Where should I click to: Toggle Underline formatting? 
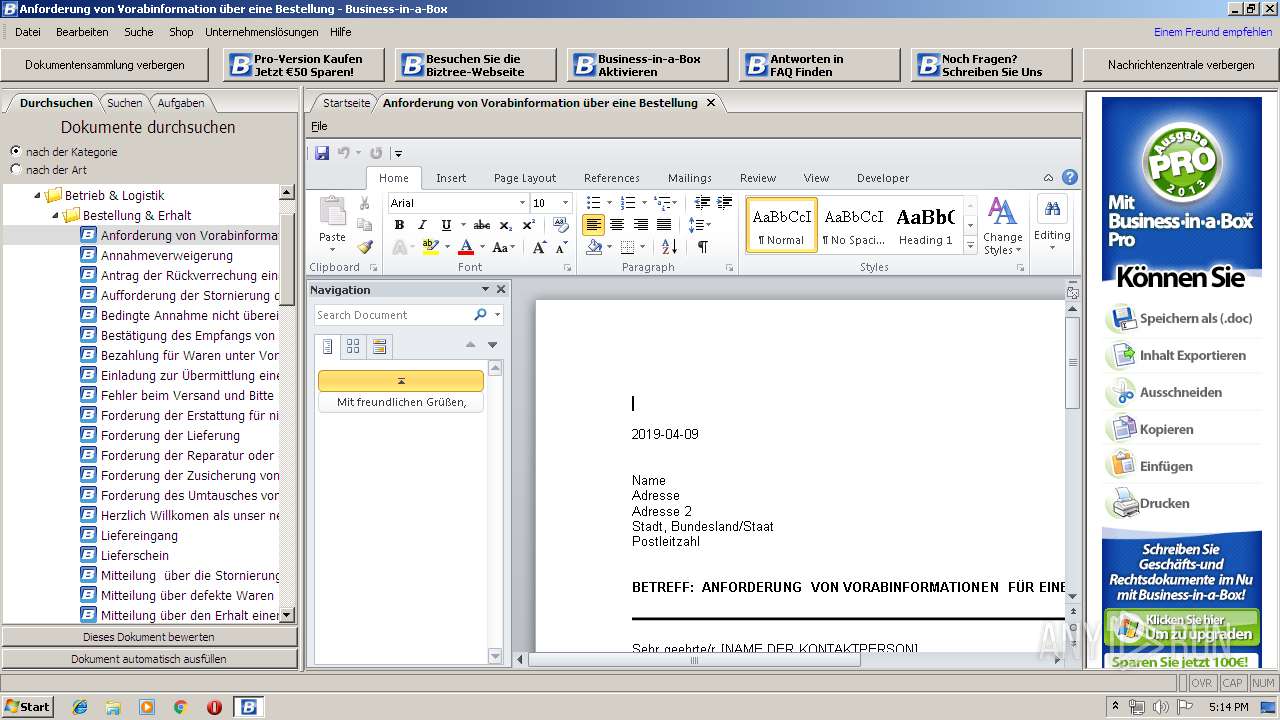(446, 225)
